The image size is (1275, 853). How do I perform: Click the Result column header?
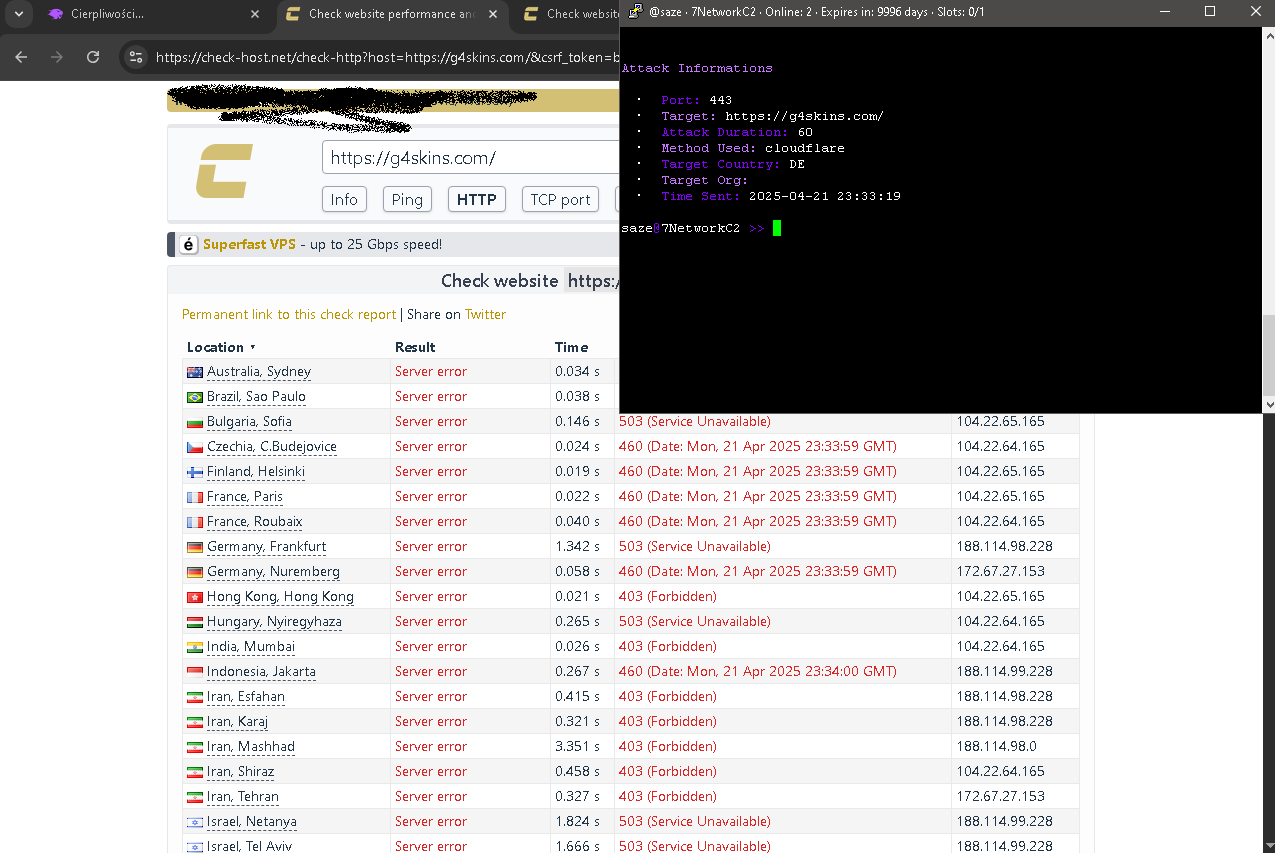(415, 347)
